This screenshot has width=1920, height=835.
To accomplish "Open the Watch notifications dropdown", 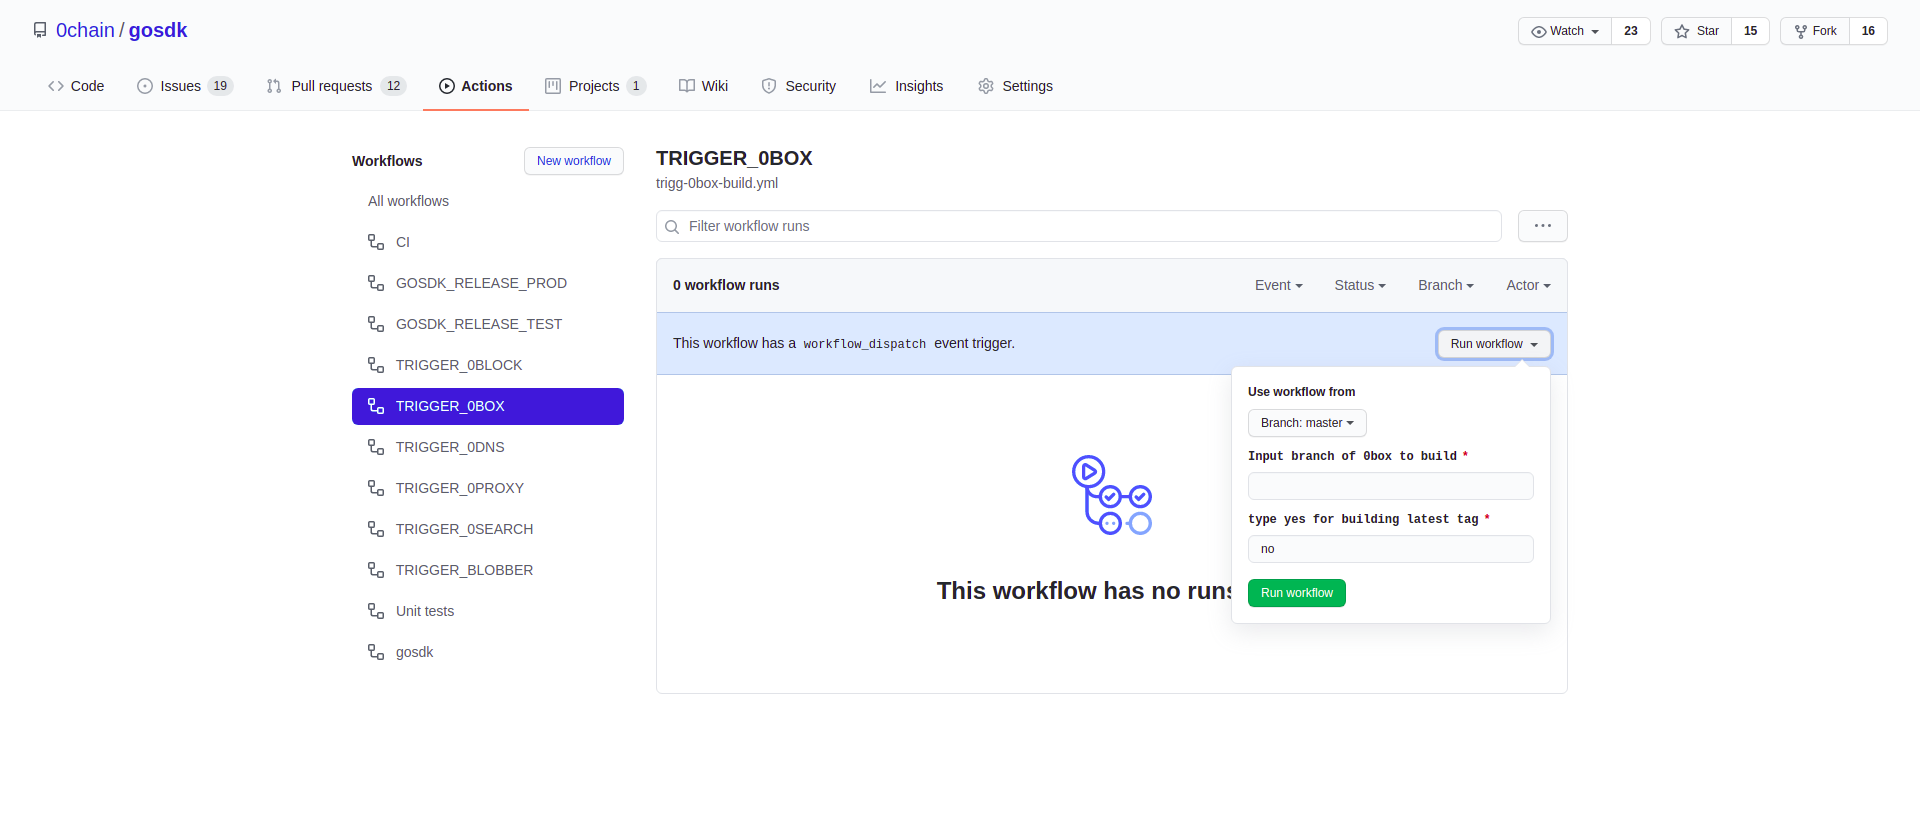I will pyautogui.click(x=1565, y=31).
